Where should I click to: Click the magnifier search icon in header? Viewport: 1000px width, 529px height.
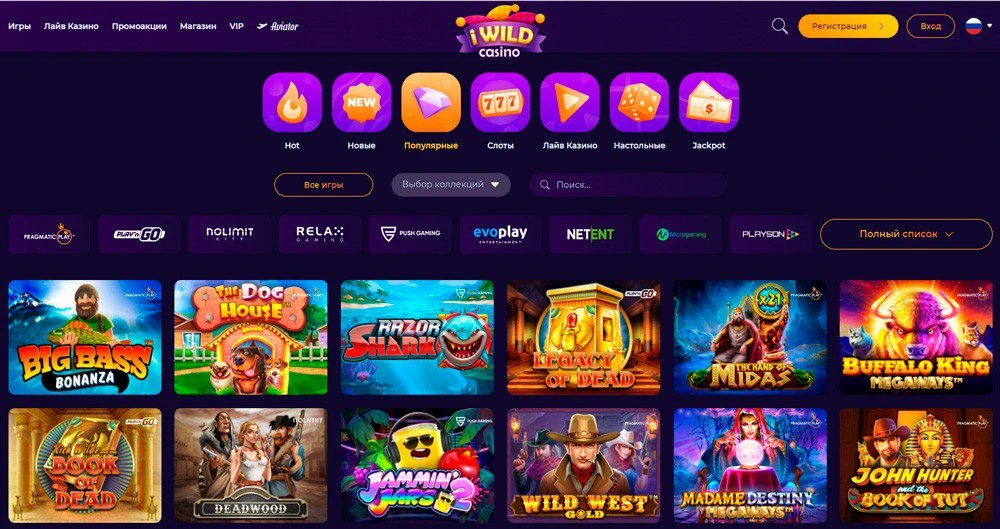779,26
